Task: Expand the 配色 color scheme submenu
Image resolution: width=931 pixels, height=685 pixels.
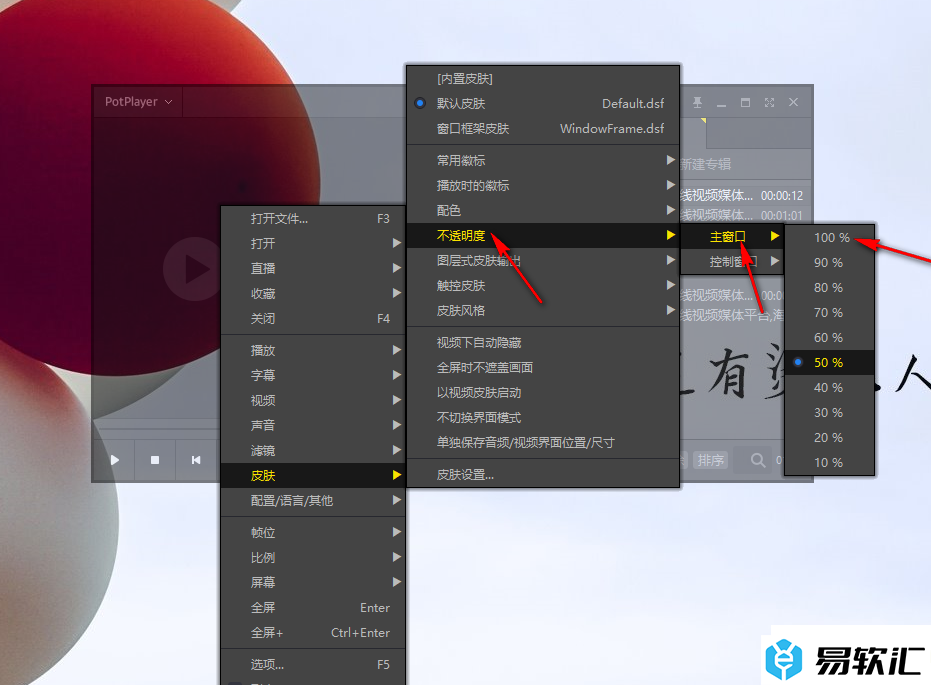Action: pyautogui.click(x=543, y=210)
